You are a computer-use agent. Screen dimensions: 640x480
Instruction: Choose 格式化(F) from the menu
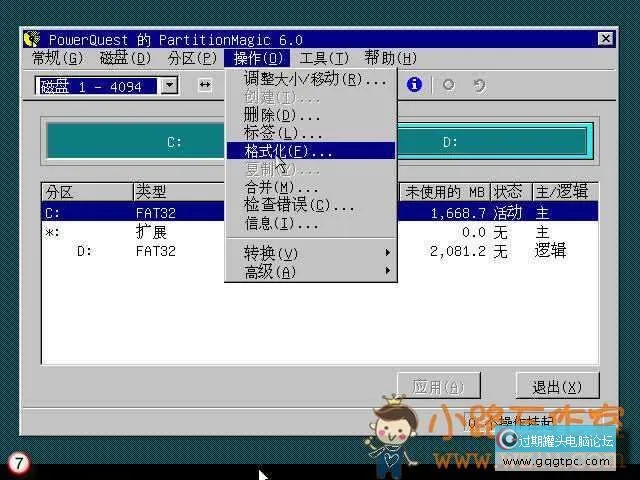click(x=311, y=151)
